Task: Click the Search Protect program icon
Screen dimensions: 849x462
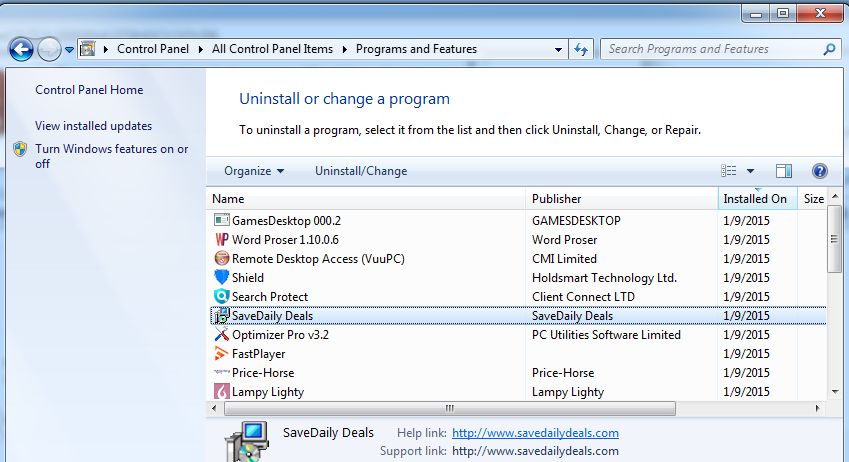Action: (221, 296)
